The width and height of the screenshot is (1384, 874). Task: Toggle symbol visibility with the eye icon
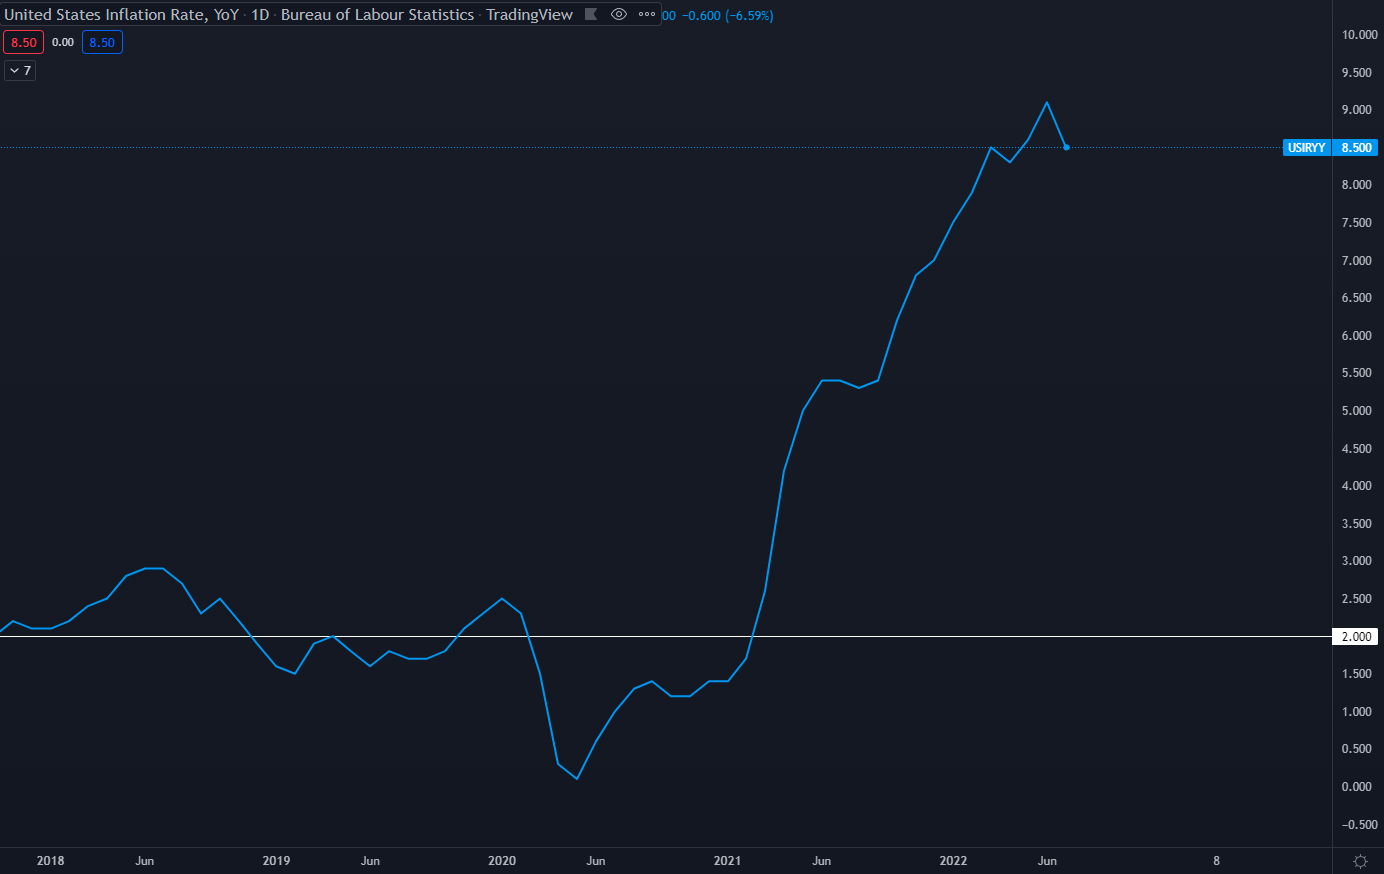[x=619, y=15]
